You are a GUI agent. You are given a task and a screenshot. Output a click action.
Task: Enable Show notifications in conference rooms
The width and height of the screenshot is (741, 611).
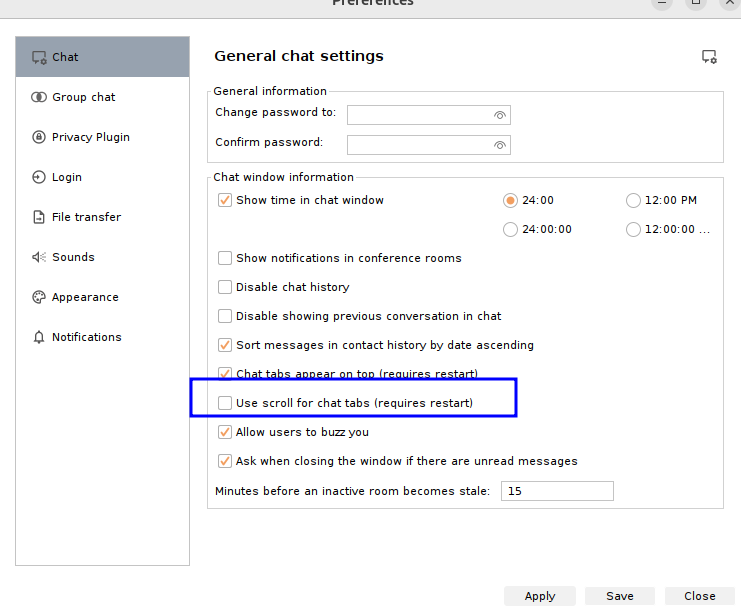pos(225,258)
